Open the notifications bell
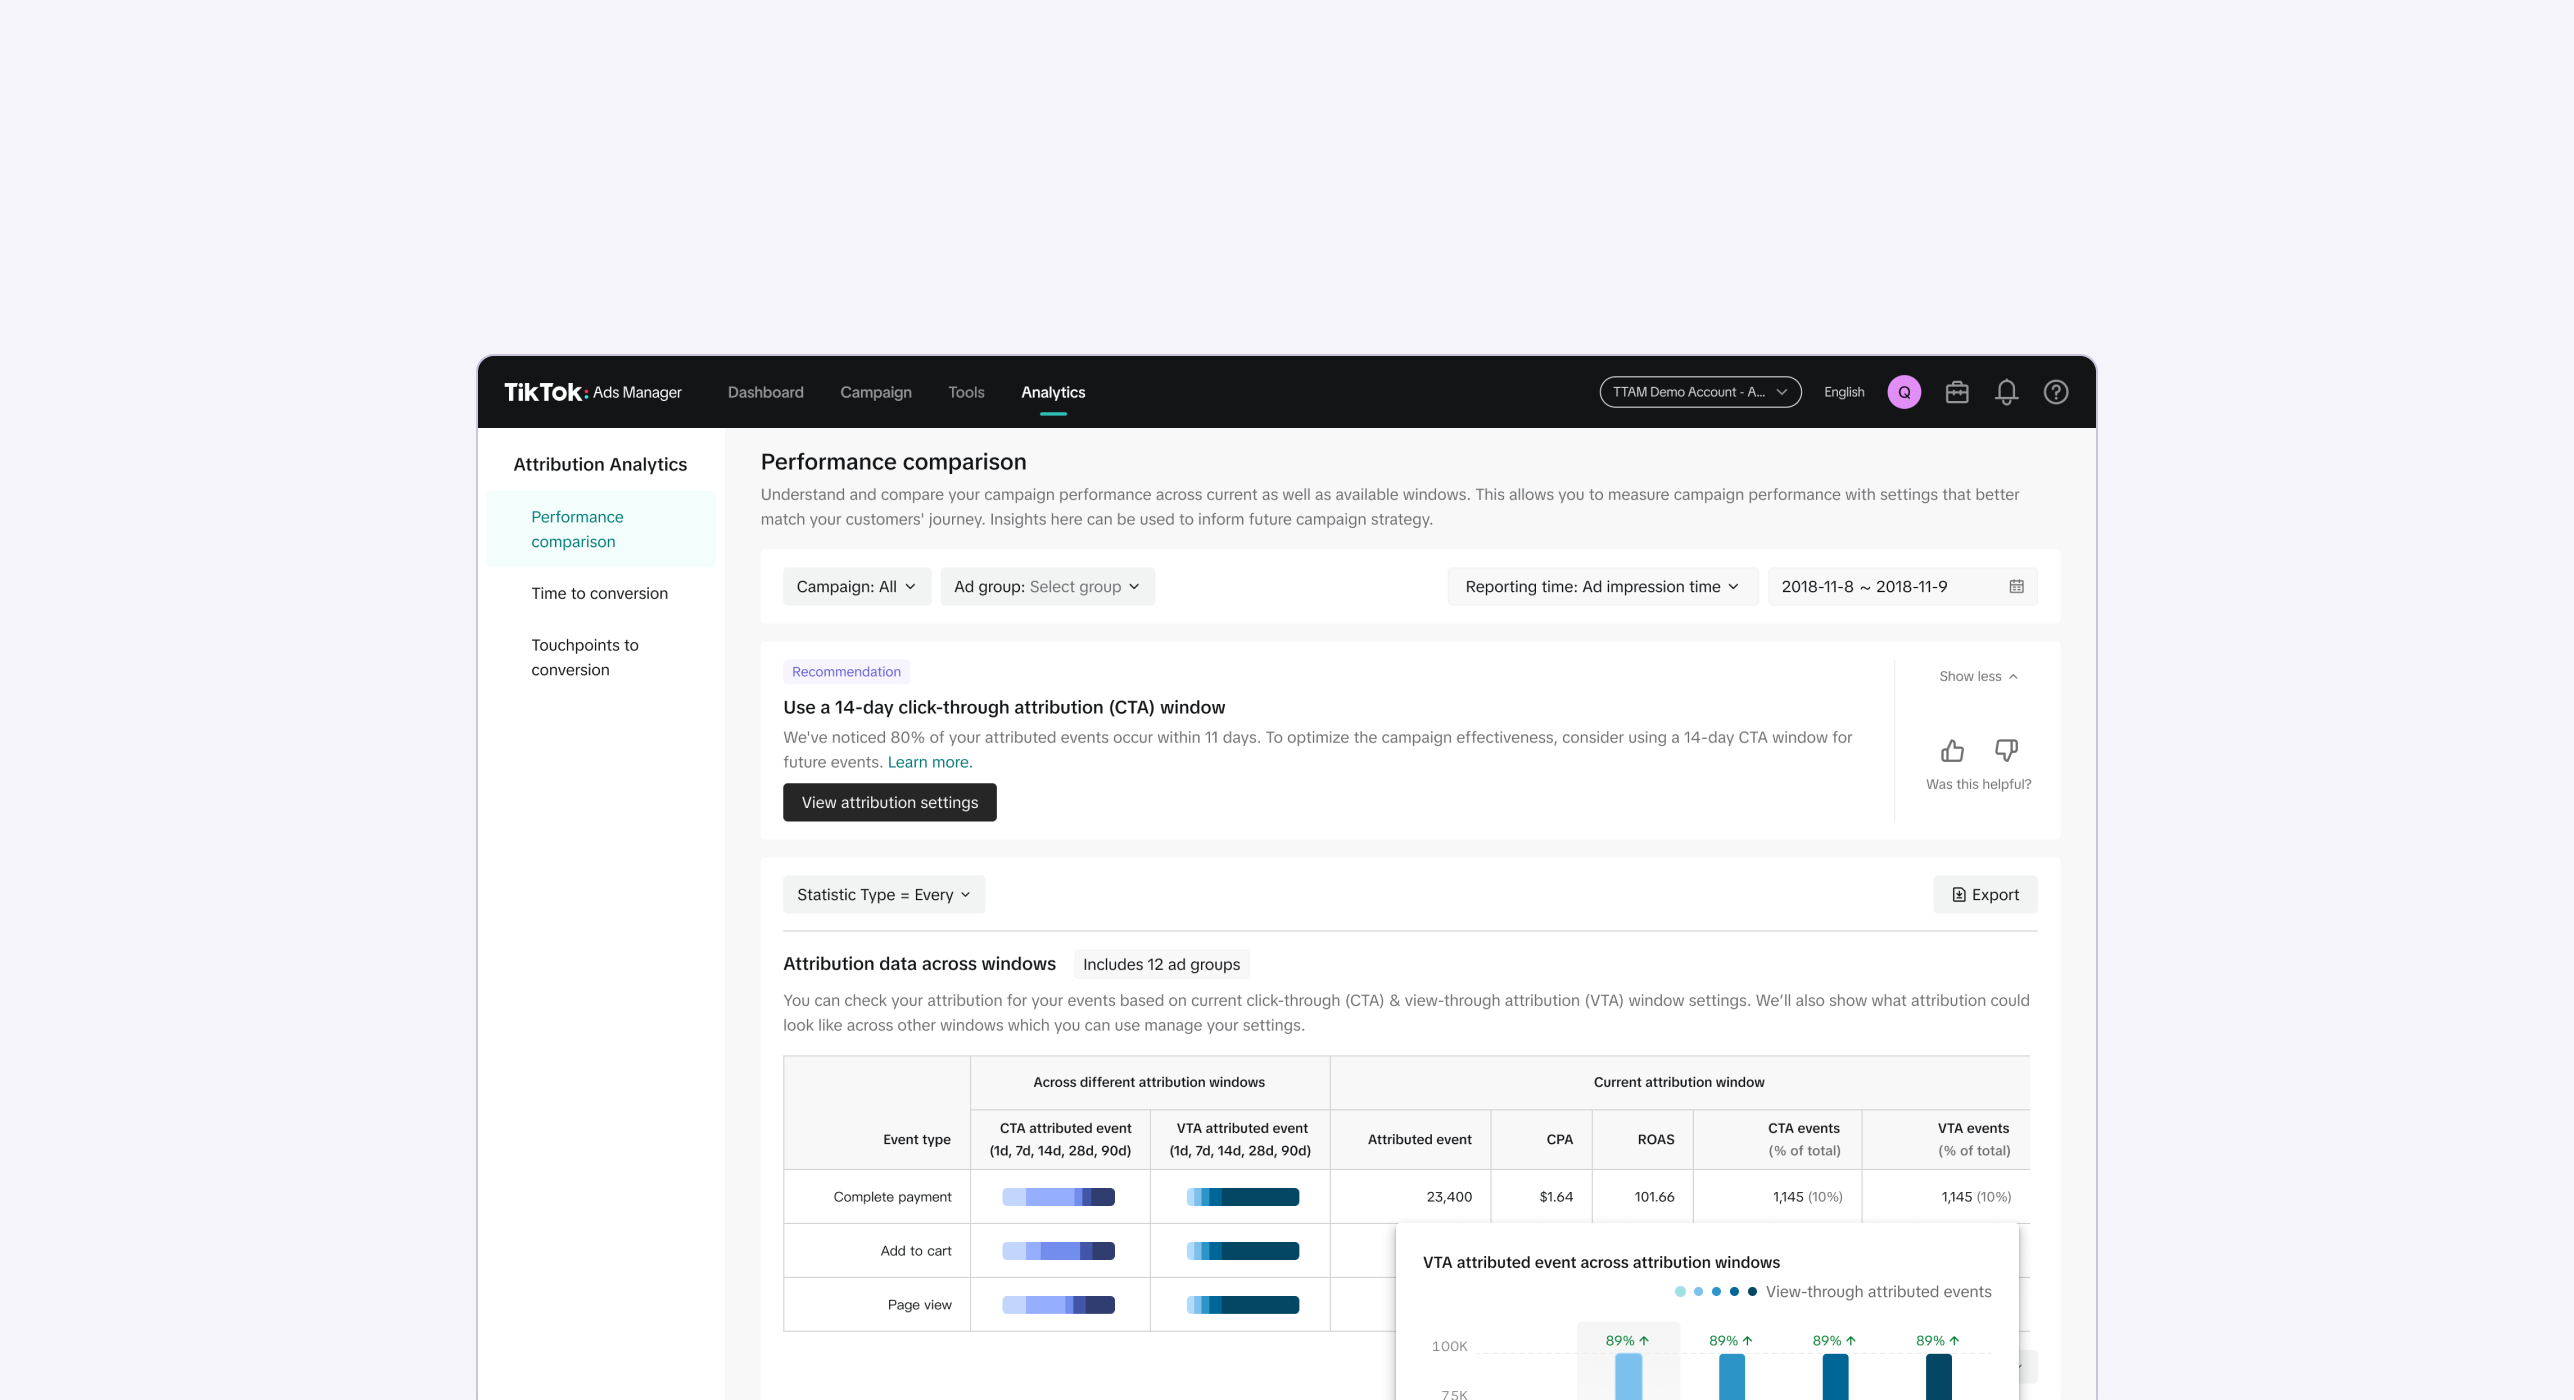 coord(2005,392)
